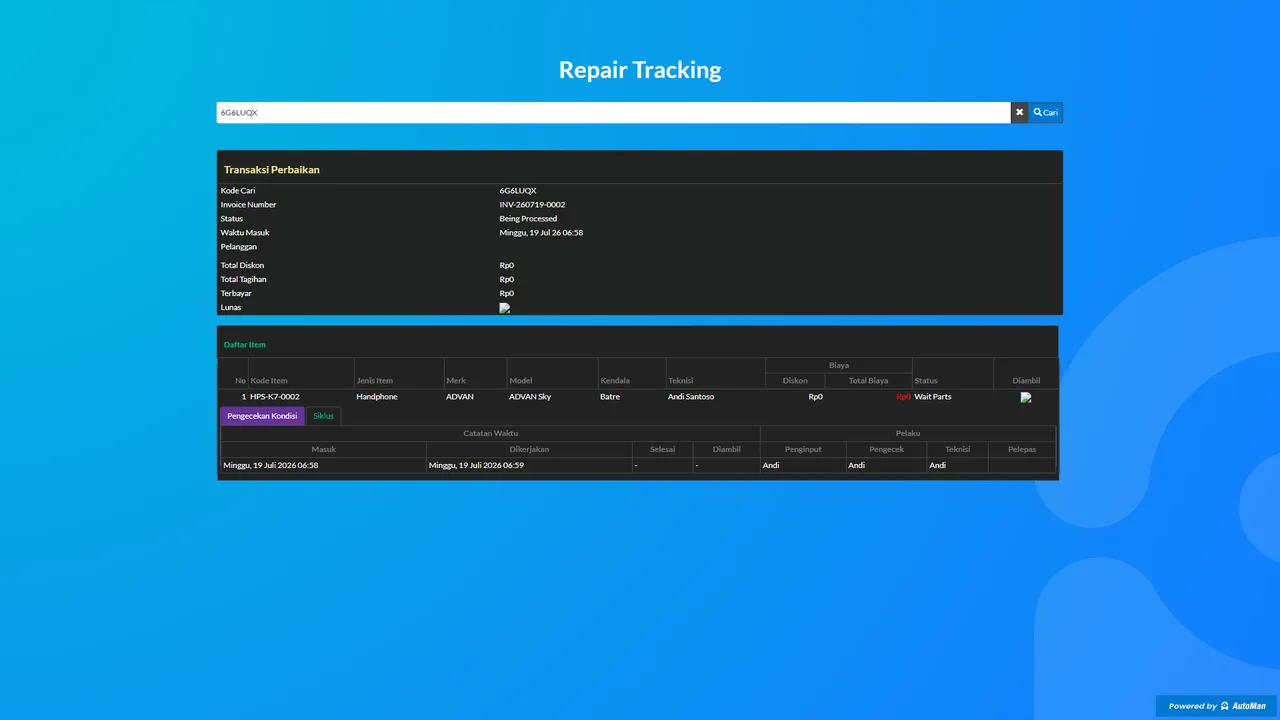Click the Pelepas column header
1280x720 pixels.
tap(1022, 450)
